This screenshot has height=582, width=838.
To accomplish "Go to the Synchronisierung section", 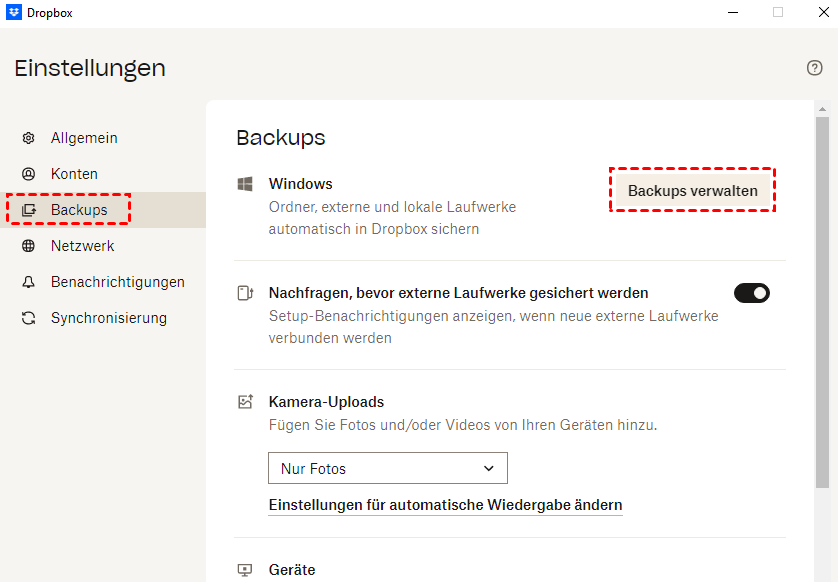I will point(108,318).
